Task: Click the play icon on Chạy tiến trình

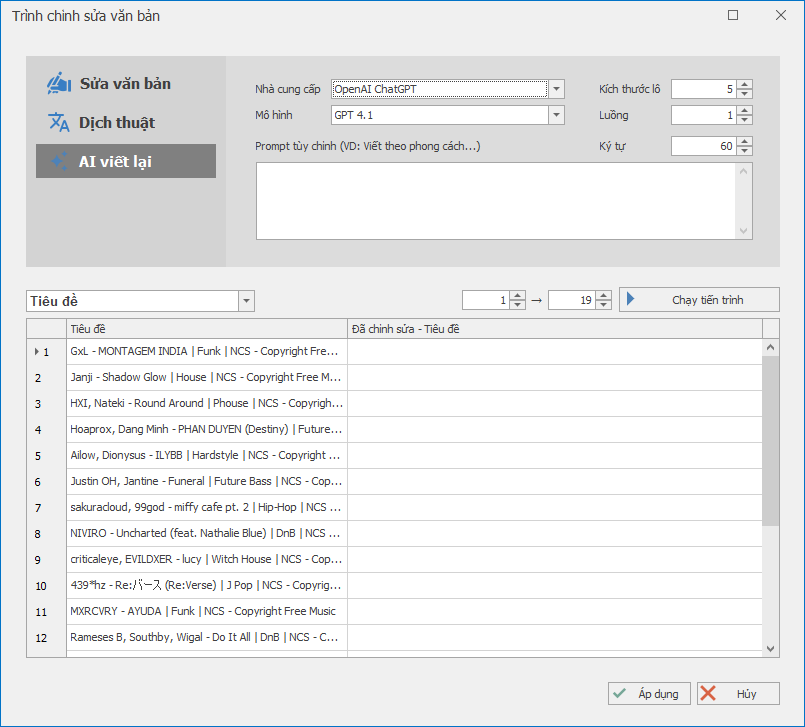Action: [x=632, y=300]
